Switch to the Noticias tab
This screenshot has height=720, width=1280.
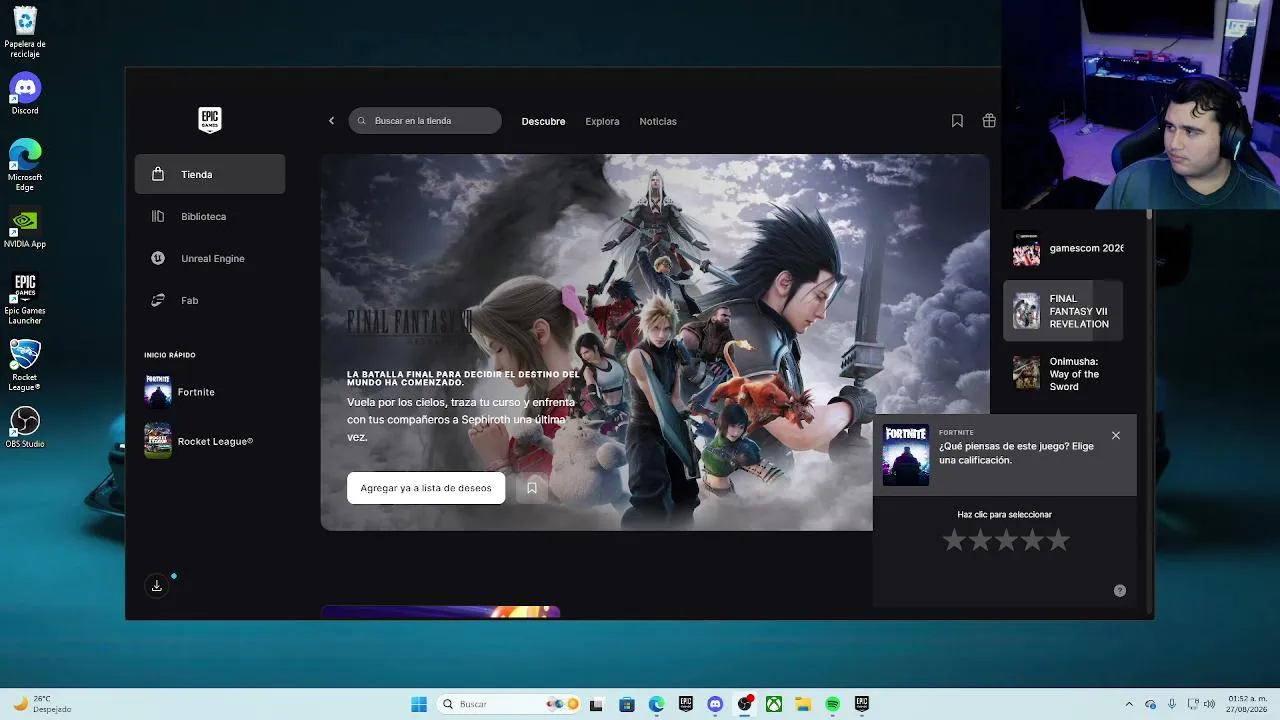(658, 121)
